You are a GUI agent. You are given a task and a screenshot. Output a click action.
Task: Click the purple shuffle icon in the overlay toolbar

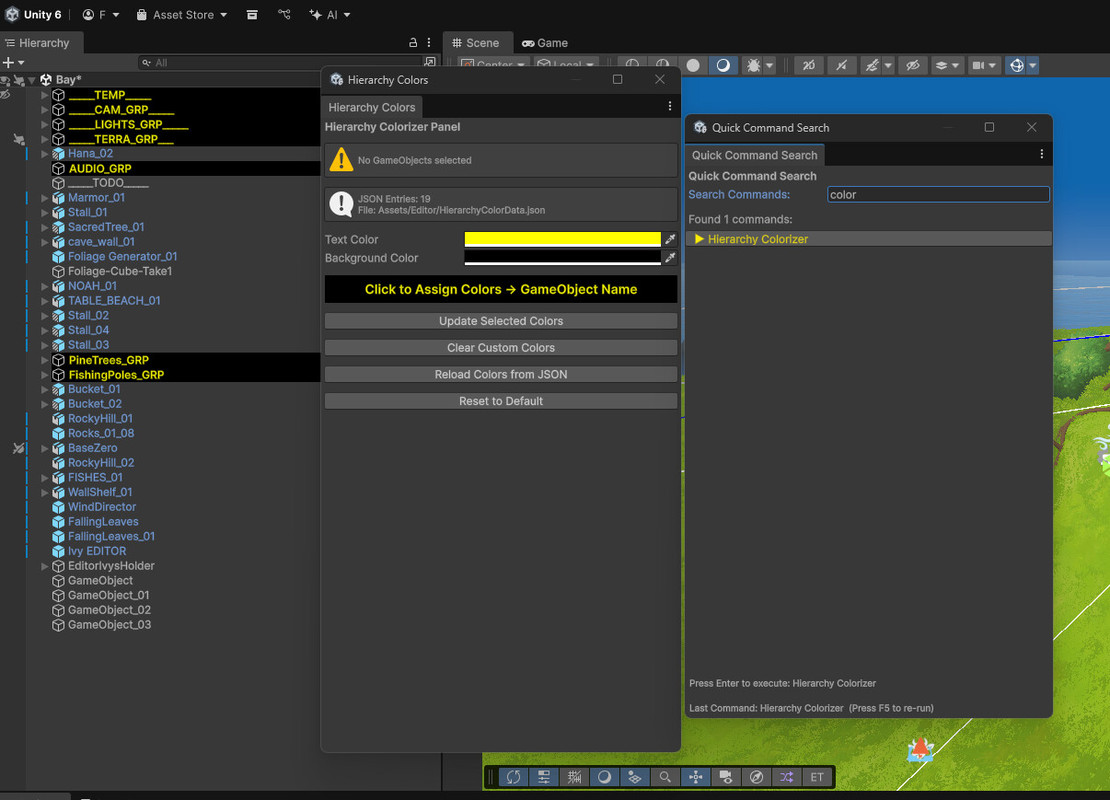click(x=787, y=777)
